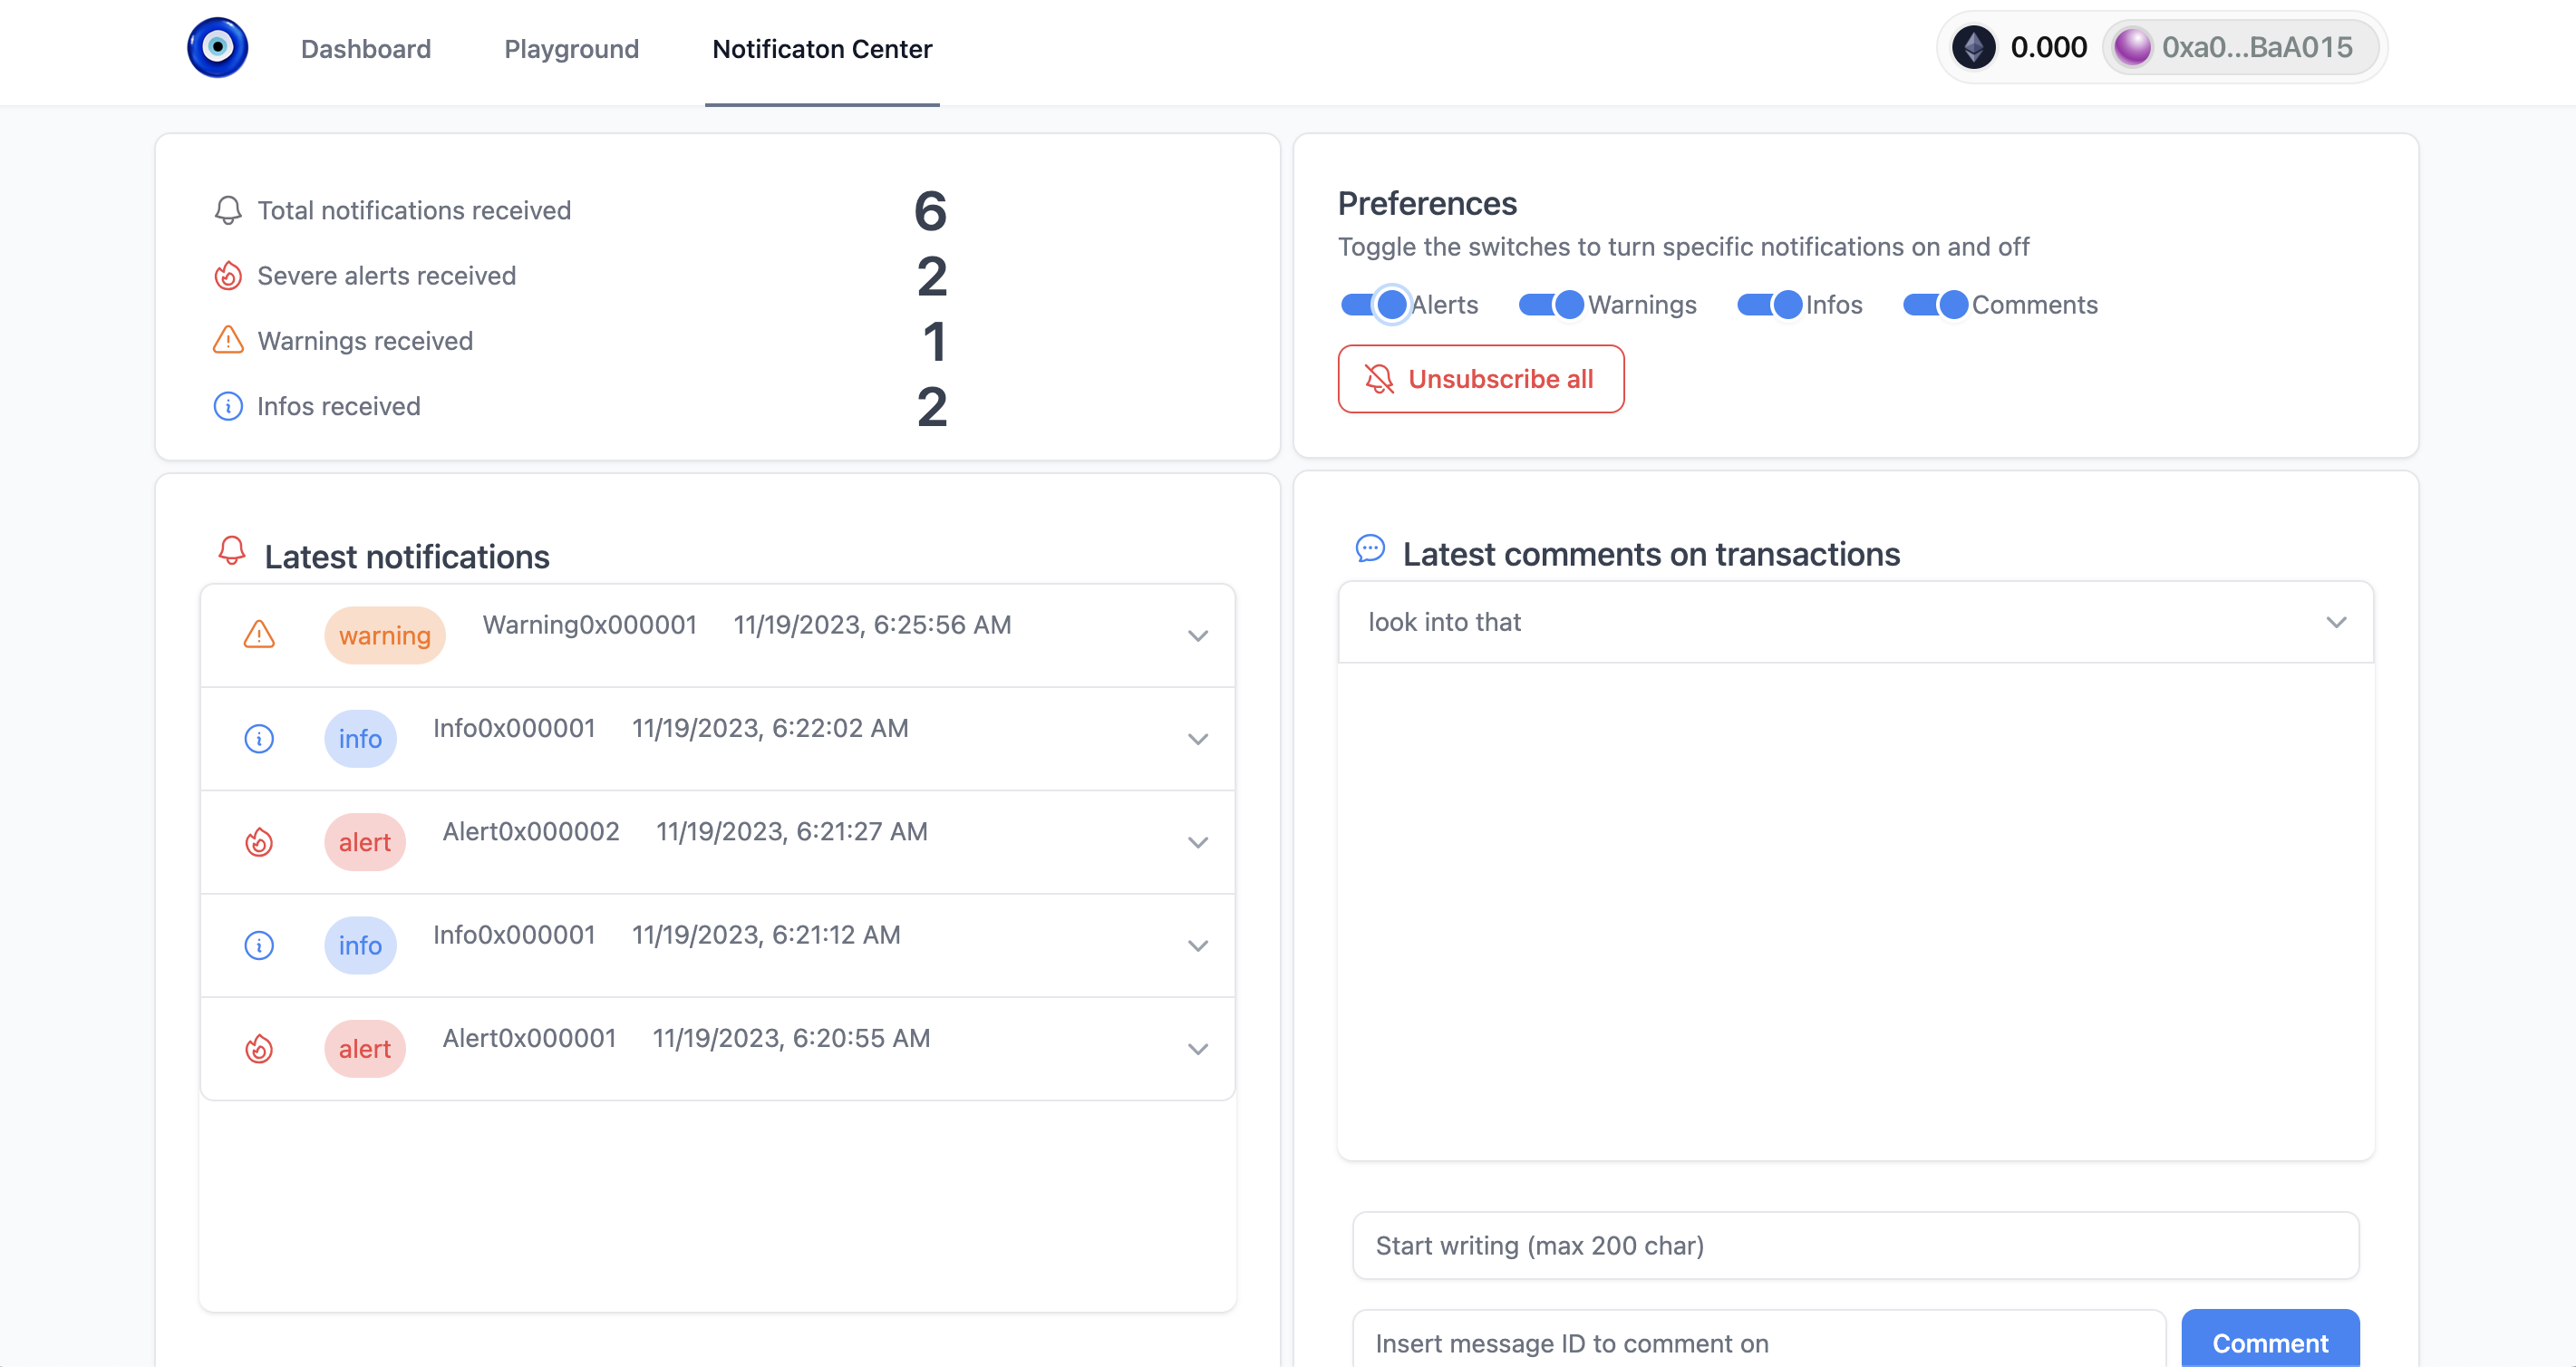Toggle the Alerts notifications switch
The width and height of the screenshot is (2576, 1367).
[1375, 304]
